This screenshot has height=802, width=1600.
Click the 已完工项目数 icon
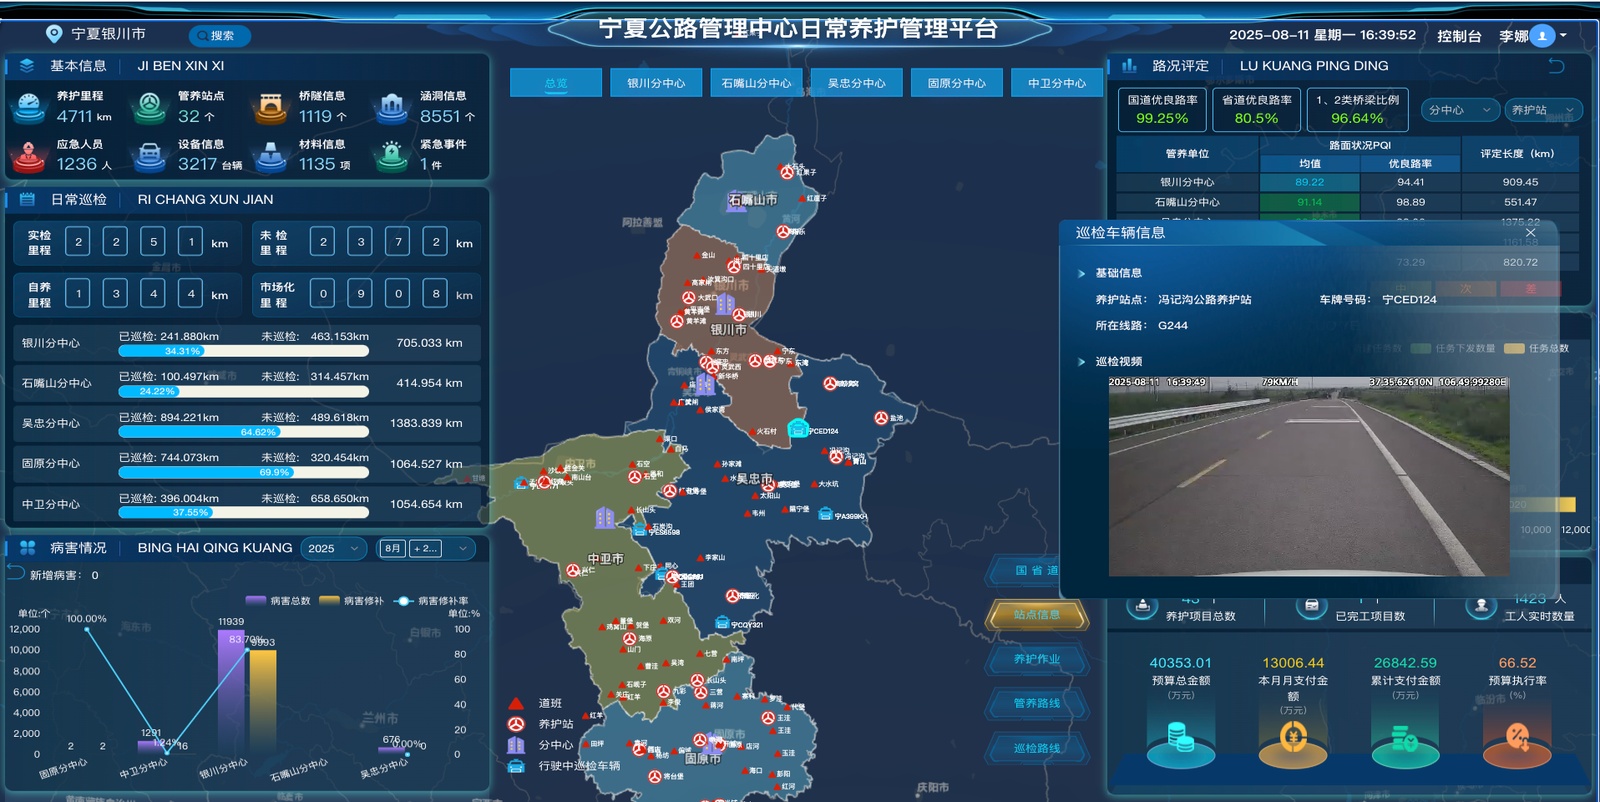click(1311, 605)
